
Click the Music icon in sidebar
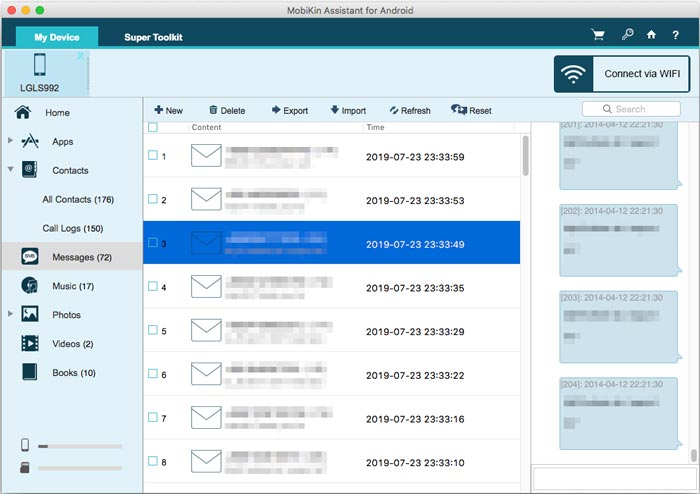click(29, 285)
